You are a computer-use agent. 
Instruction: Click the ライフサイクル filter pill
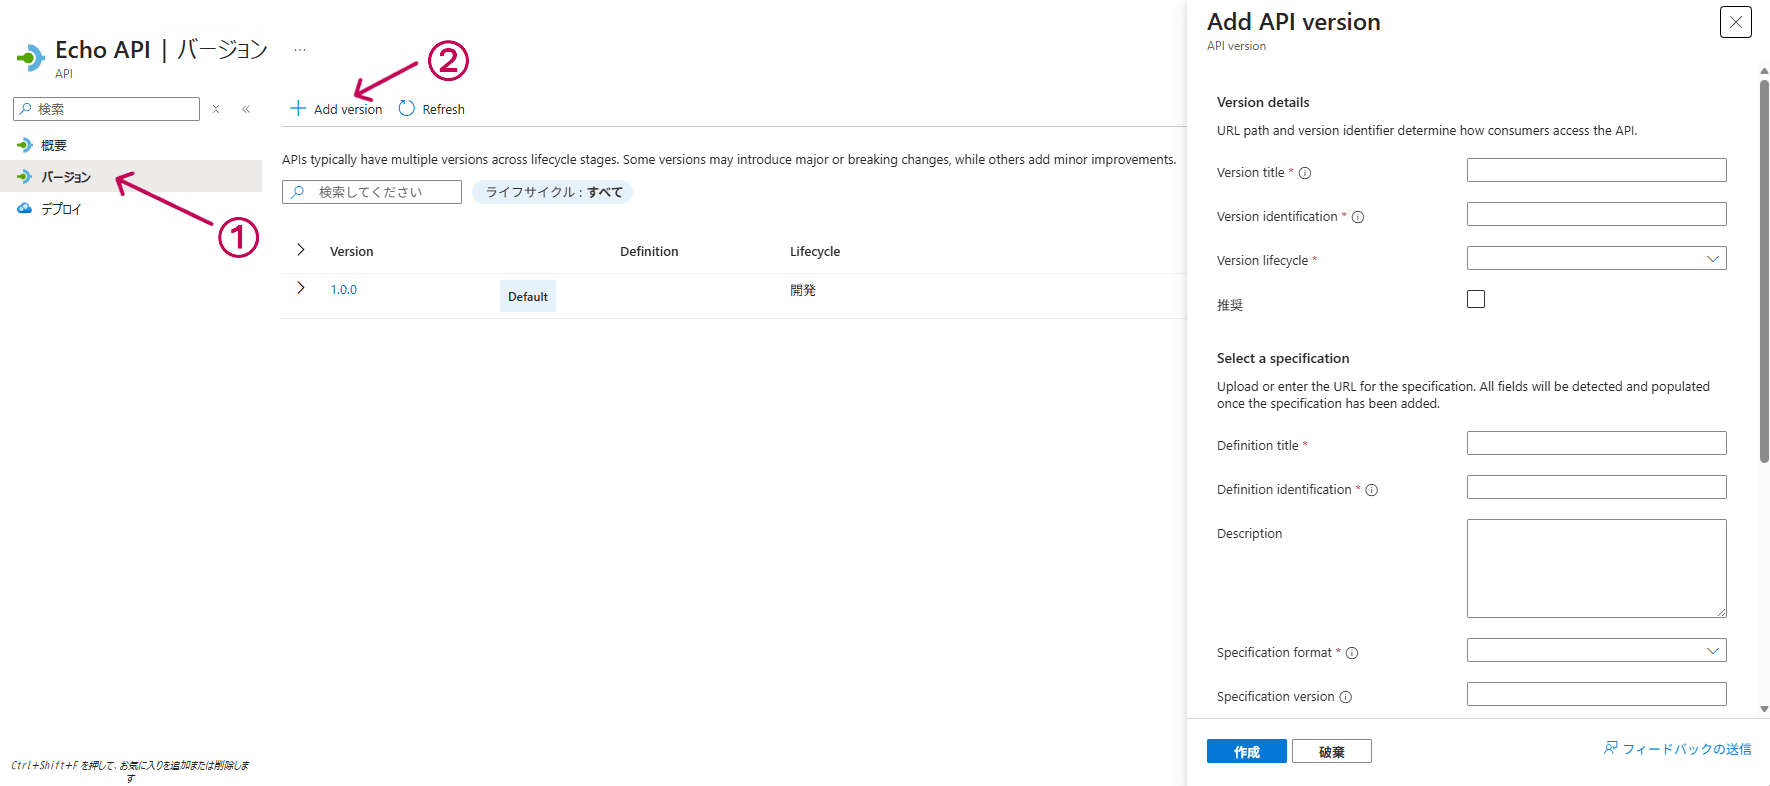coord(553,192)
